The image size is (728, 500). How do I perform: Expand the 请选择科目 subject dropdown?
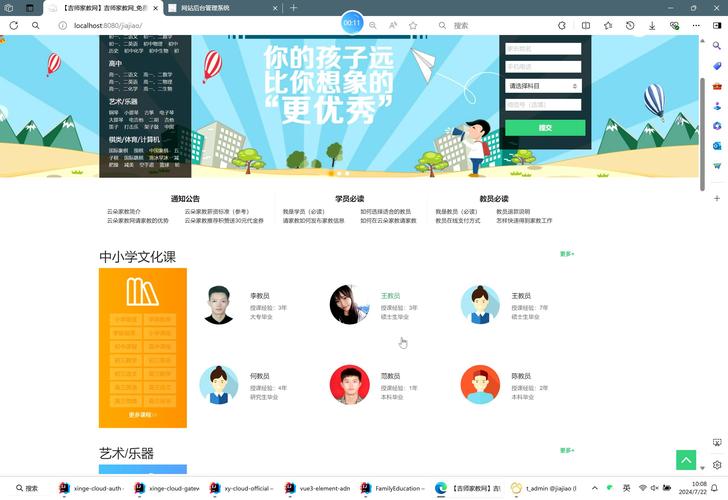[x=543, y=86]
